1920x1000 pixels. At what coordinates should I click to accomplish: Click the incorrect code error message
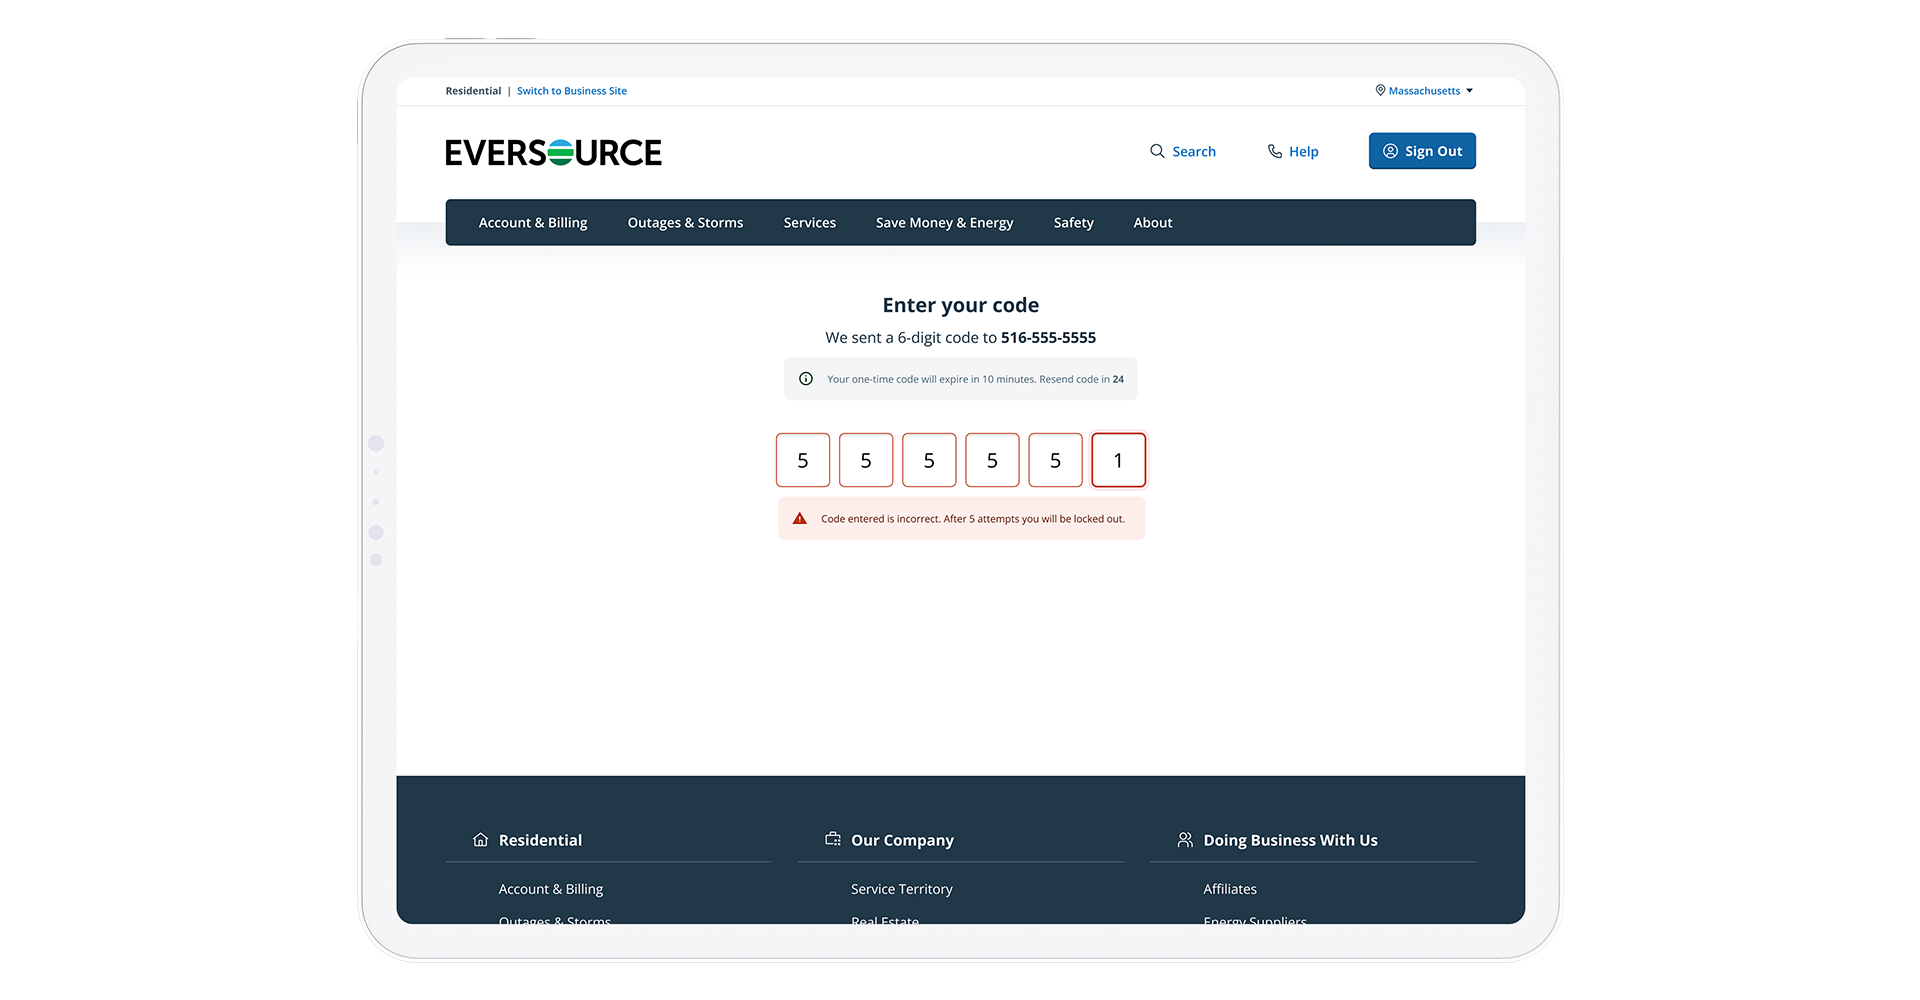[962, 519]
